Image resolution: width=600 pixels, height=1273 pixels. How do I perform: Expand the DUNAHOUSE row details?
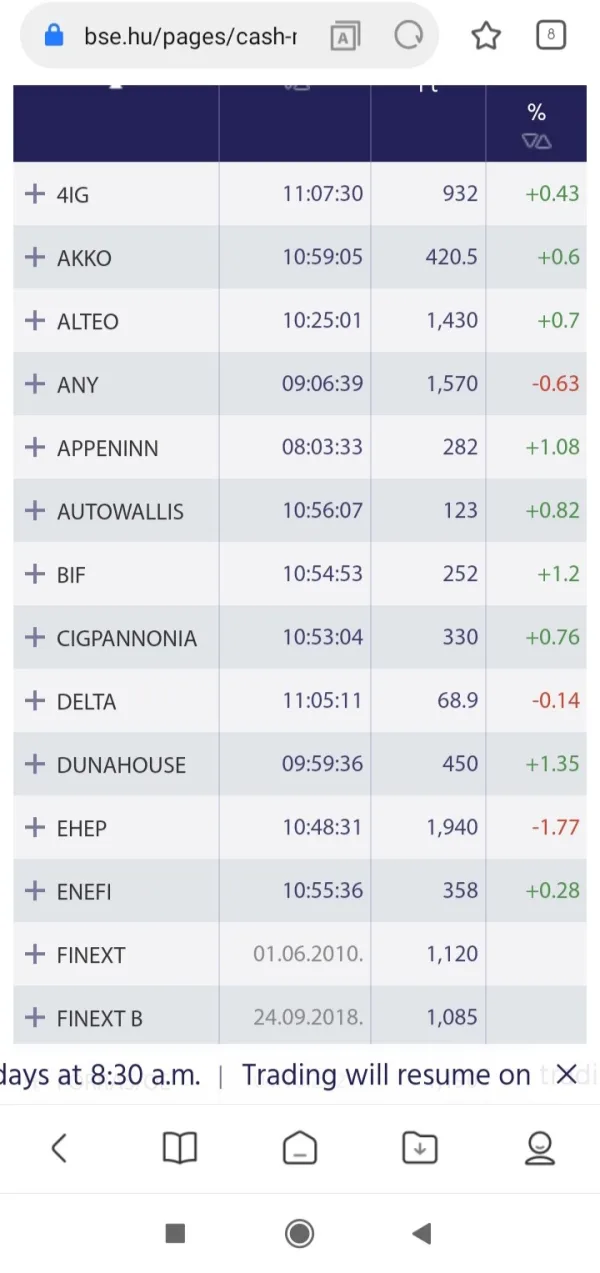click(35, 765)
